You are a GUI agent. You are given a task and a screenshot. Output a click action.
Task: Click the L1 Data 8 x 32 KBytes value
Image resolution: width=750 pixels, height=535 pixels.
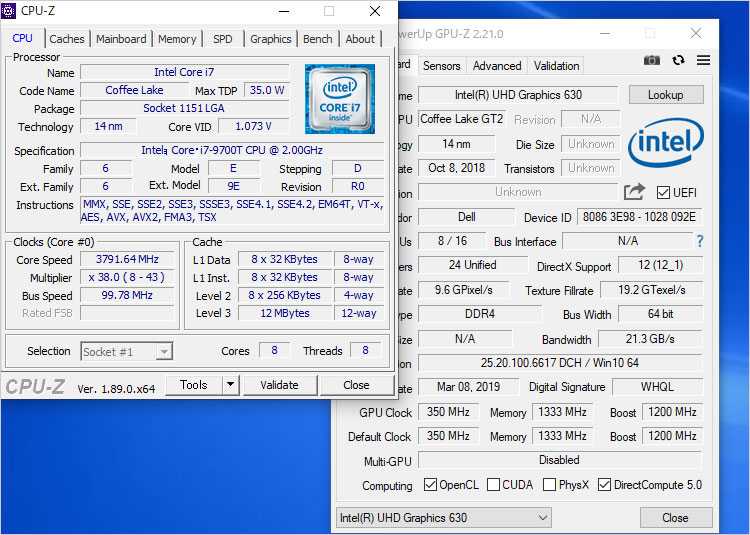(x=285, y=259)
